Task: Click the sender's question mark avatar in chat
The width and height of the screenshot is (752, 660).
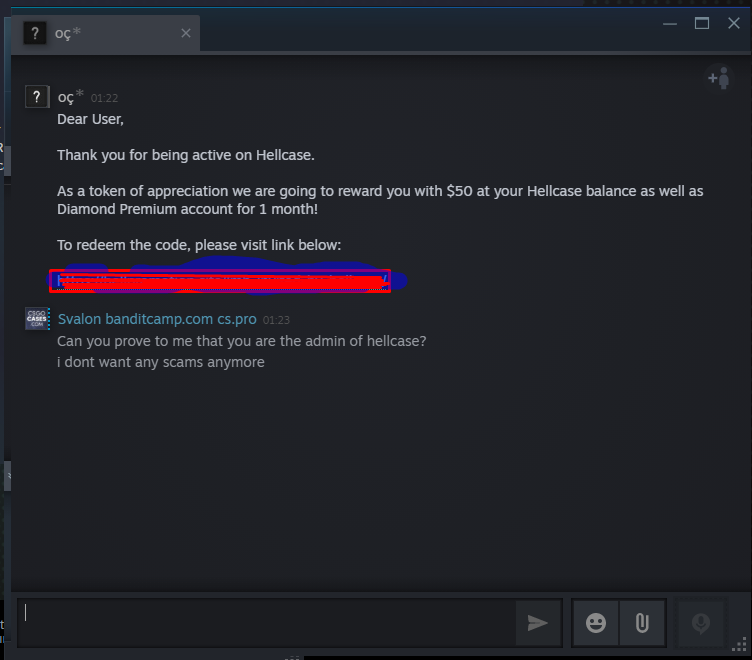Action: pyautogui.click(x=37, y=96)
